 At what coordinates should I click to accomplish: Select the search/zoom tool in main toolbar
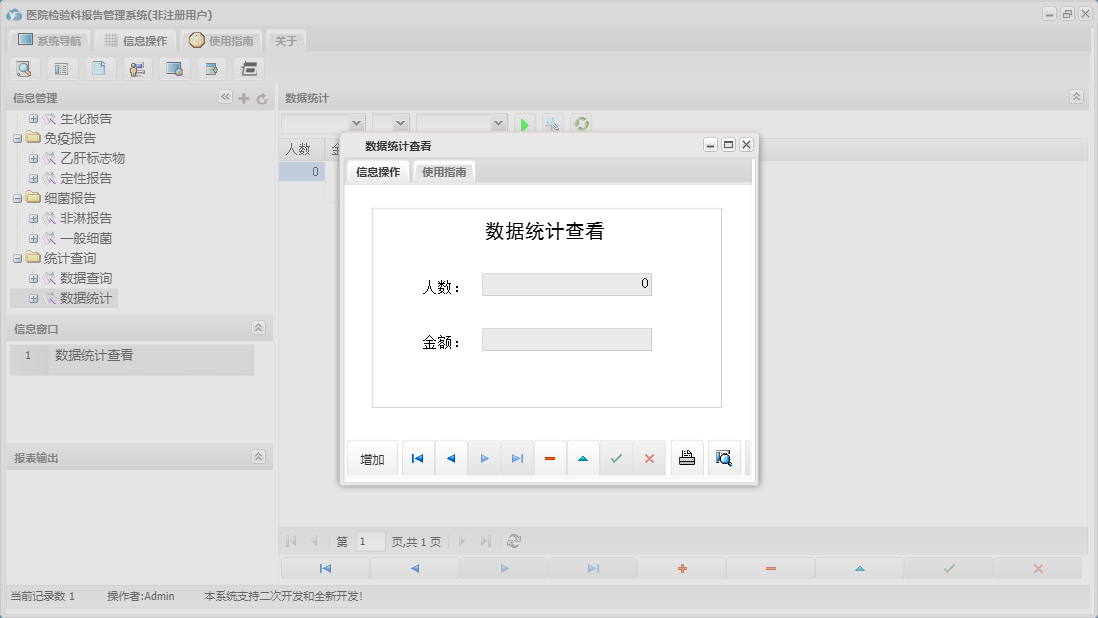tap(24, 68)
